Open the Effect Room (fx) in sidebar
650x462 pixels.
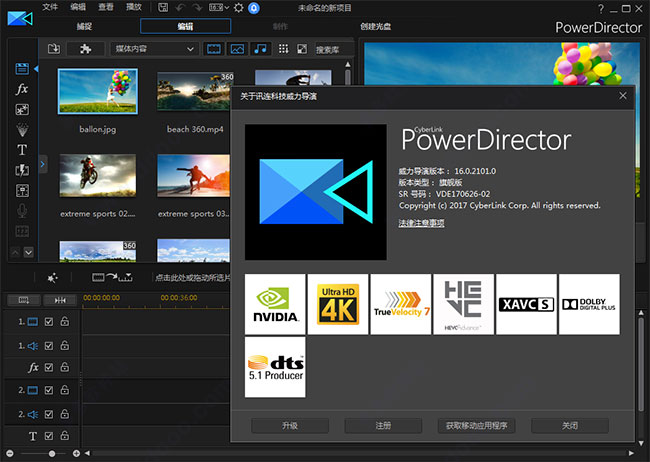pos(22,89)
